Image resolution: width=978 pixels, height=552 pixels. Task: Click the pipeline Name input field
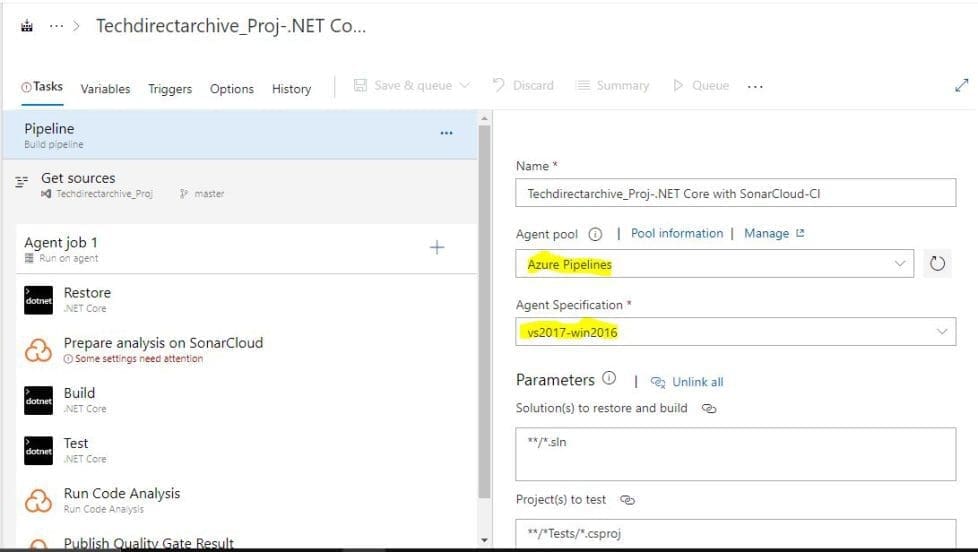point(735,194)
